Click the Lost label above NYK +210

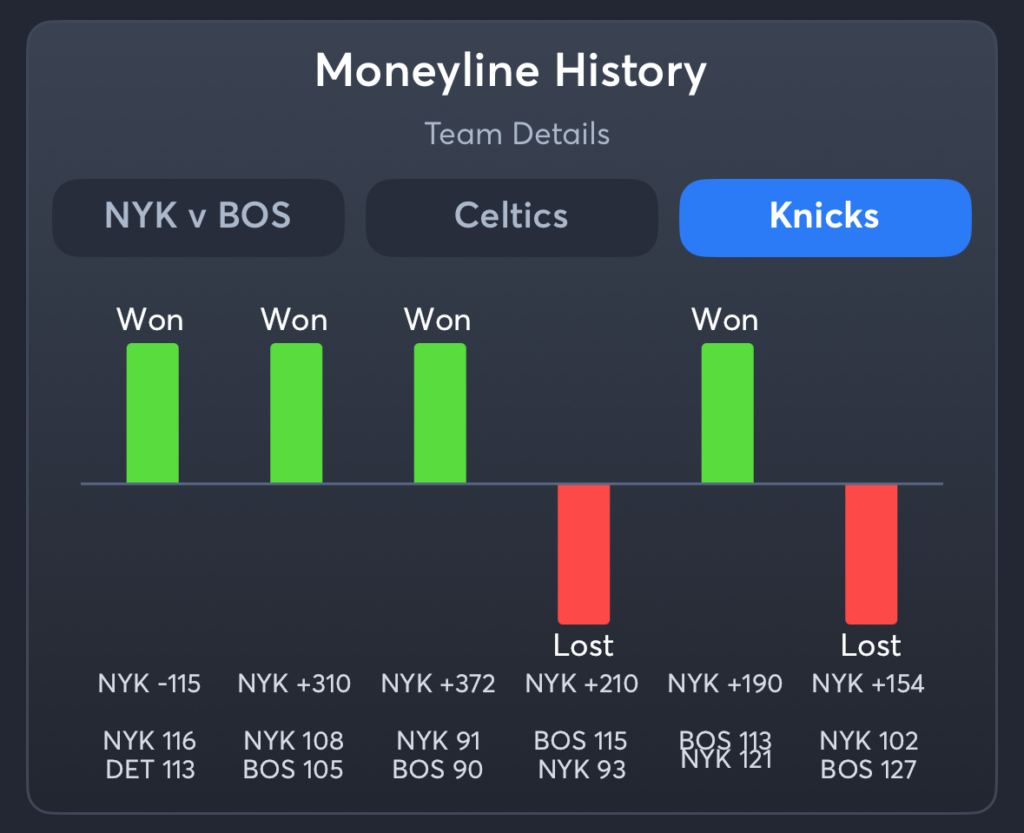tap(583, 646)
